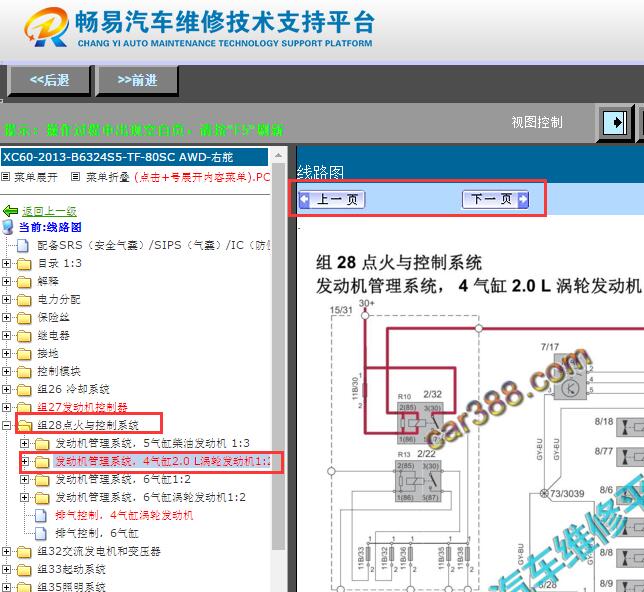This screenshot has width=644, height=592.
Task: Click the 线路图 panel title
Action: point(320,172)
